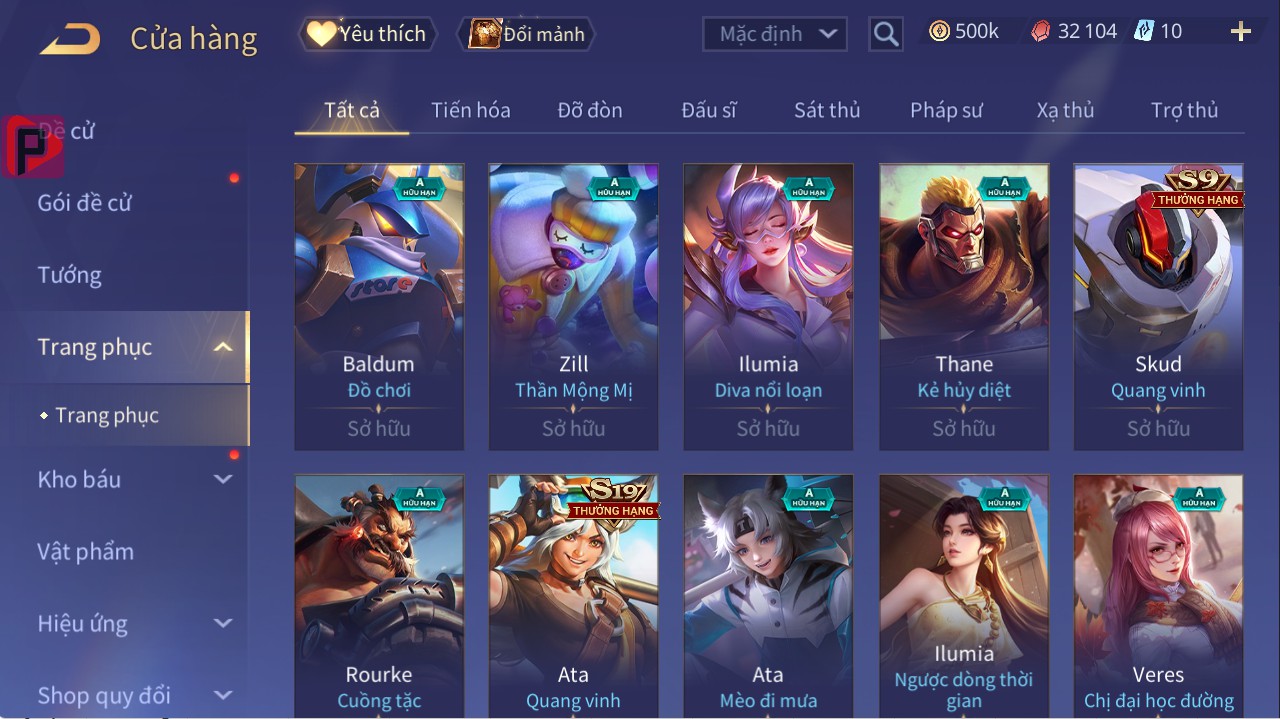Tap the blue voucher icon showing 10

1143,32
